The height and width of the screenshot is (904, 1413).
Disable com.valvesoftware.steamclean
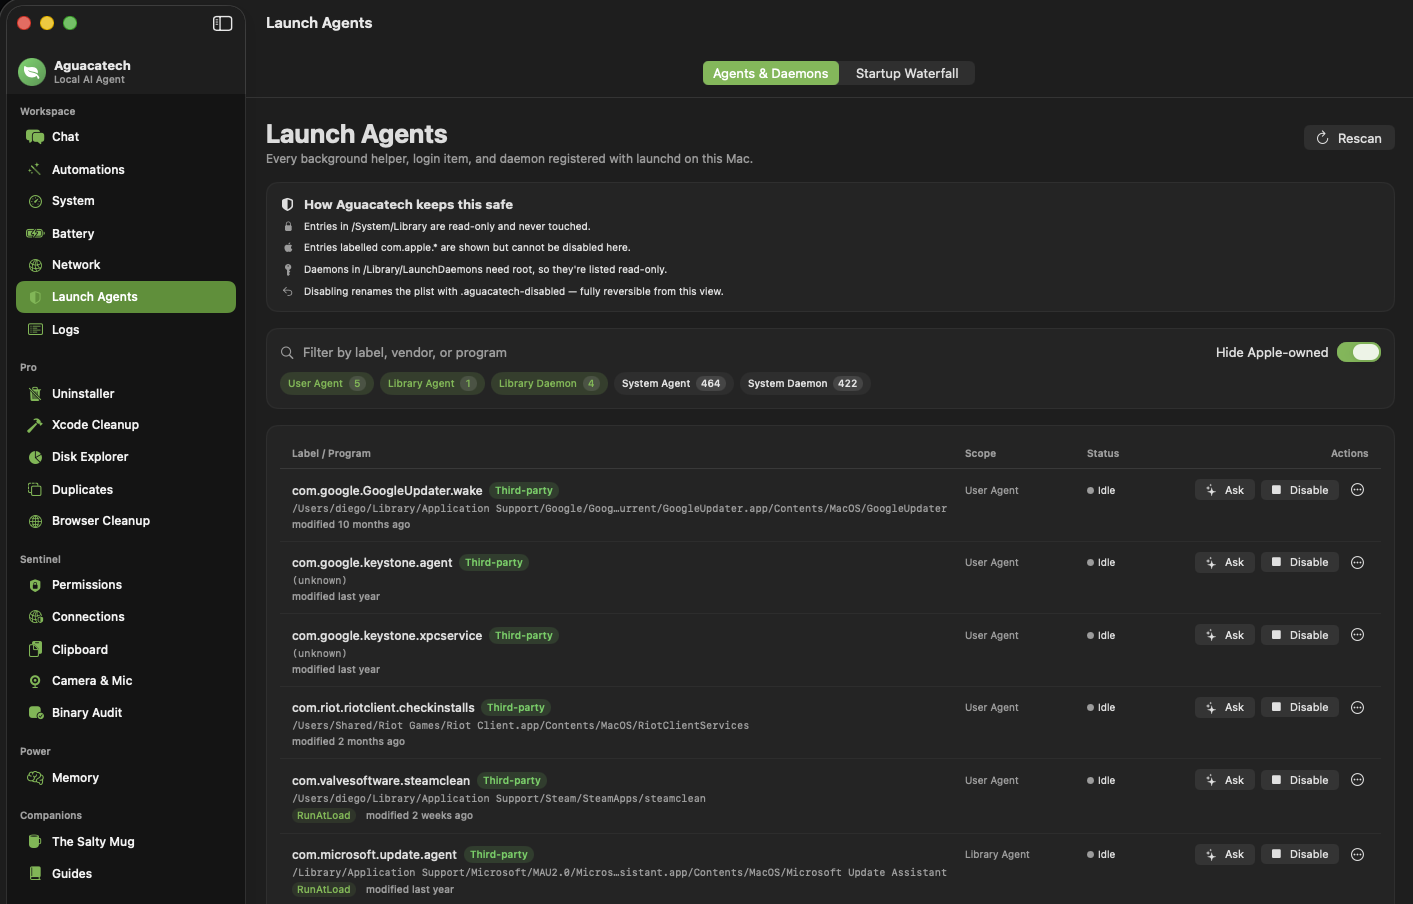(x=1300, y=781)
